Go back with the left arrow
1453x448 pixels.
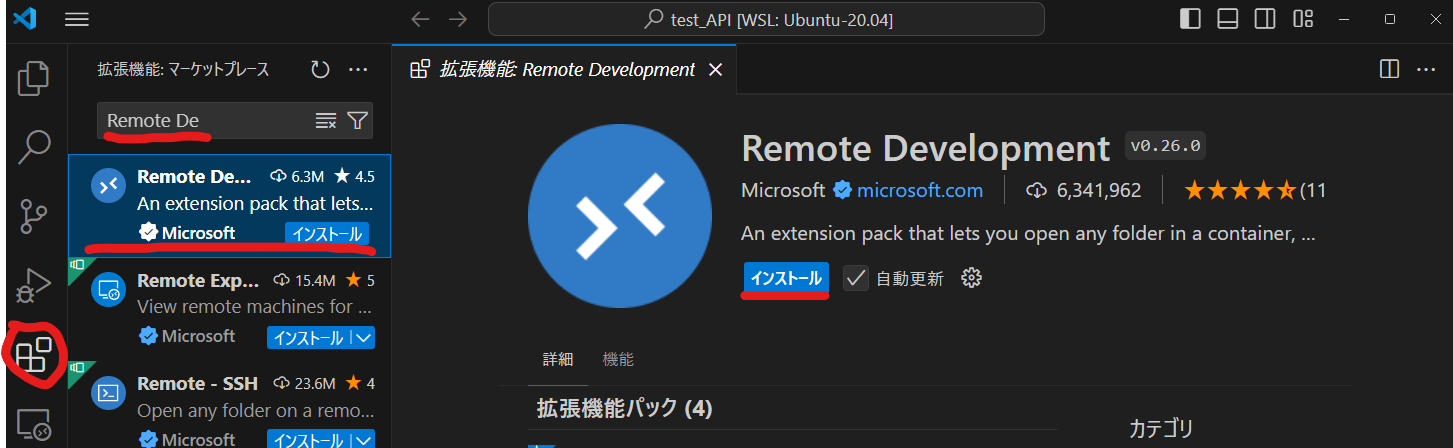(x=420, y=19)
